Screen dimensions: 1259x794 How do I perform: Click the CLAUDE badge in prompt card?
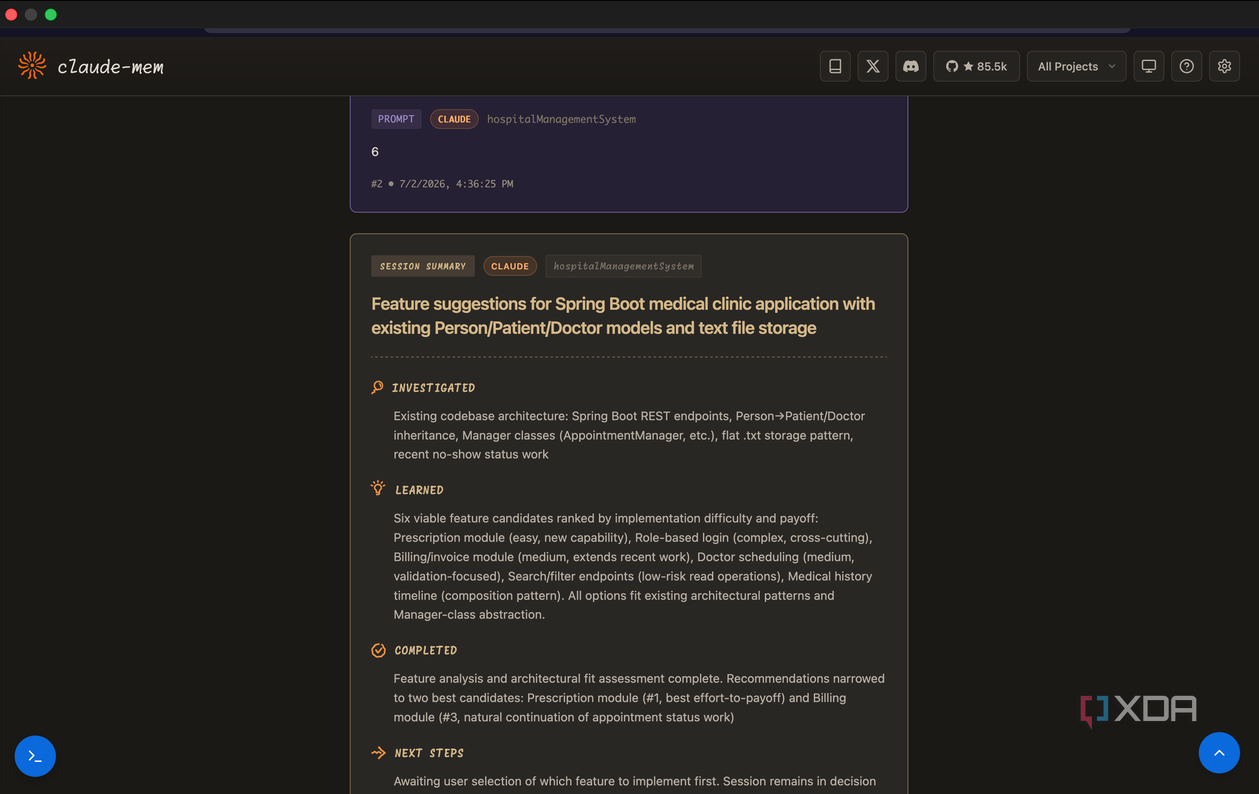tap(454, 119)
